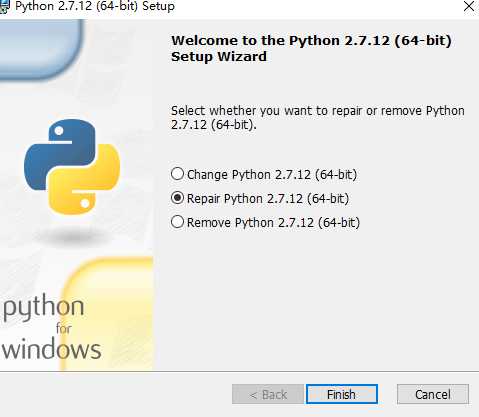Click the blue rounded shape in banner

(40, 48)
